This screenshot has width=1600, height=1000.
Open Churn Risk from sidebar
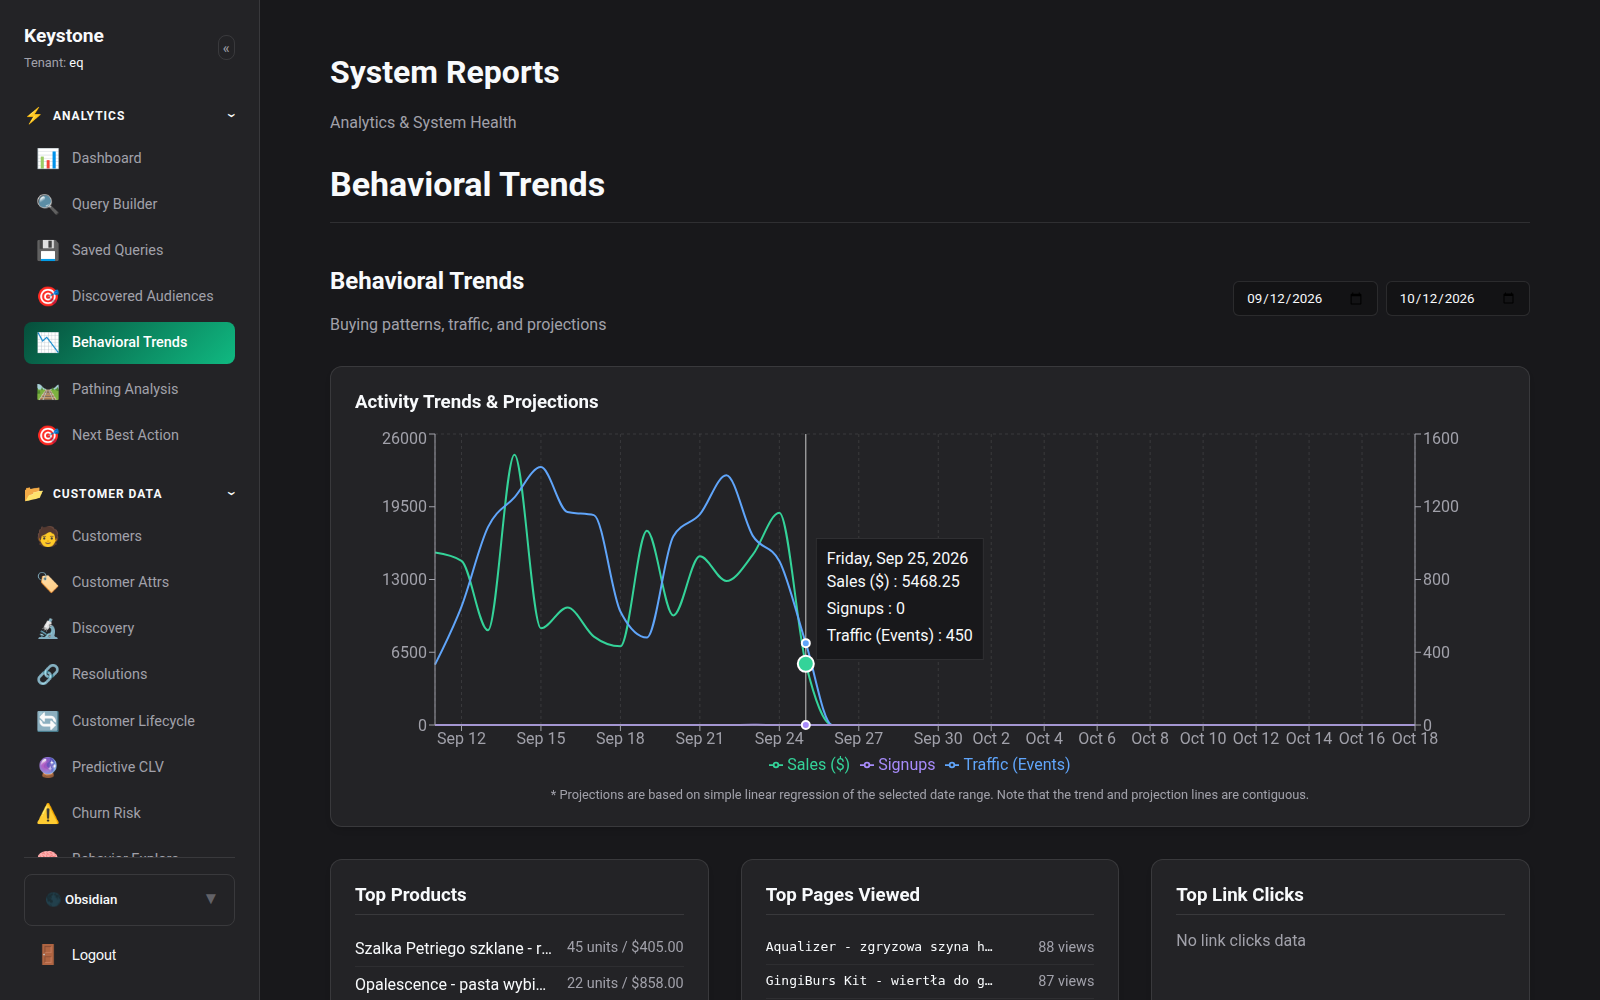[x=129, y=813]
